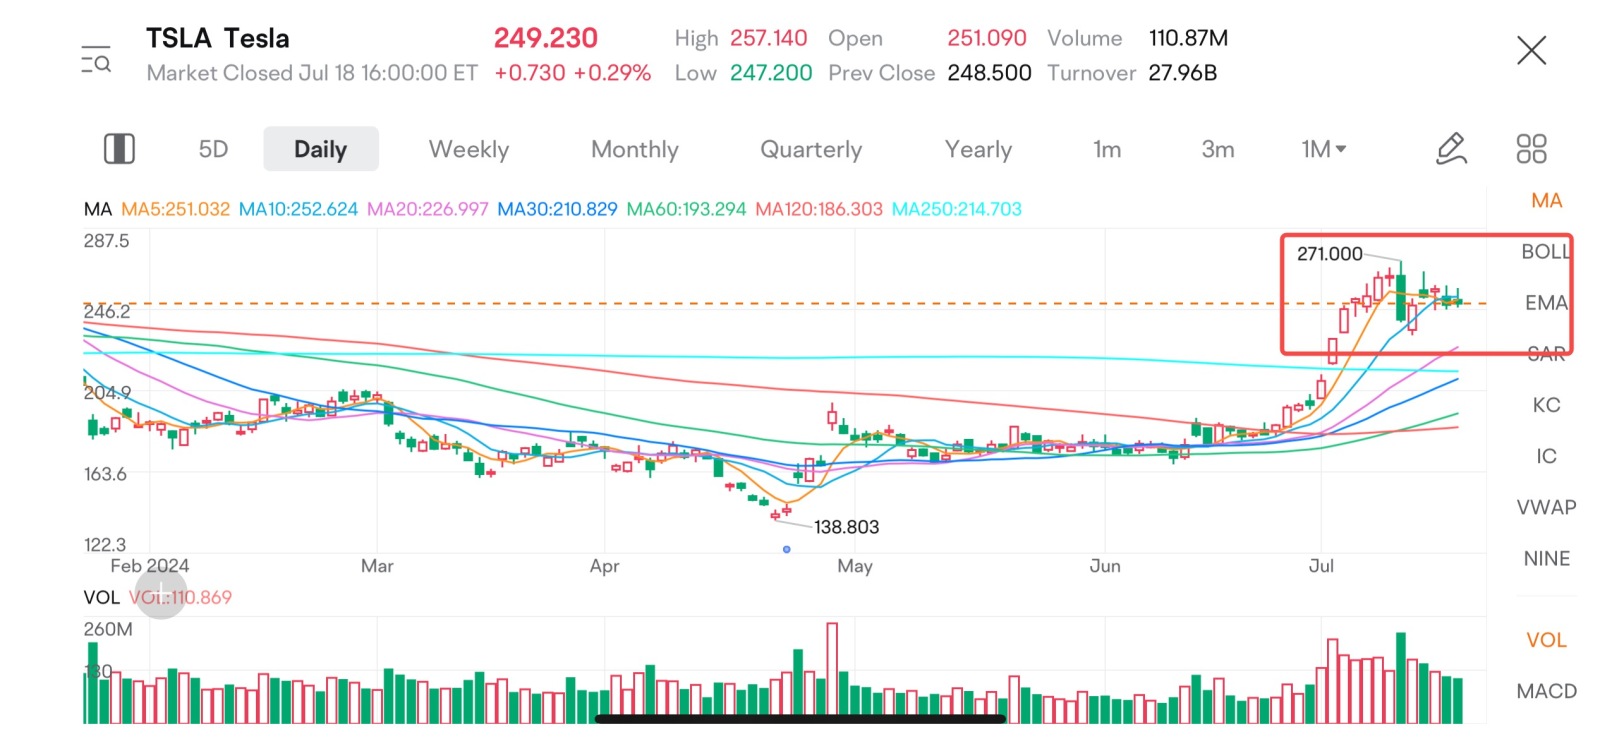This screenshot has width=1600, height=739.
Task: Click the Volume 110.87M value
Action: (x=1188, y=38)
